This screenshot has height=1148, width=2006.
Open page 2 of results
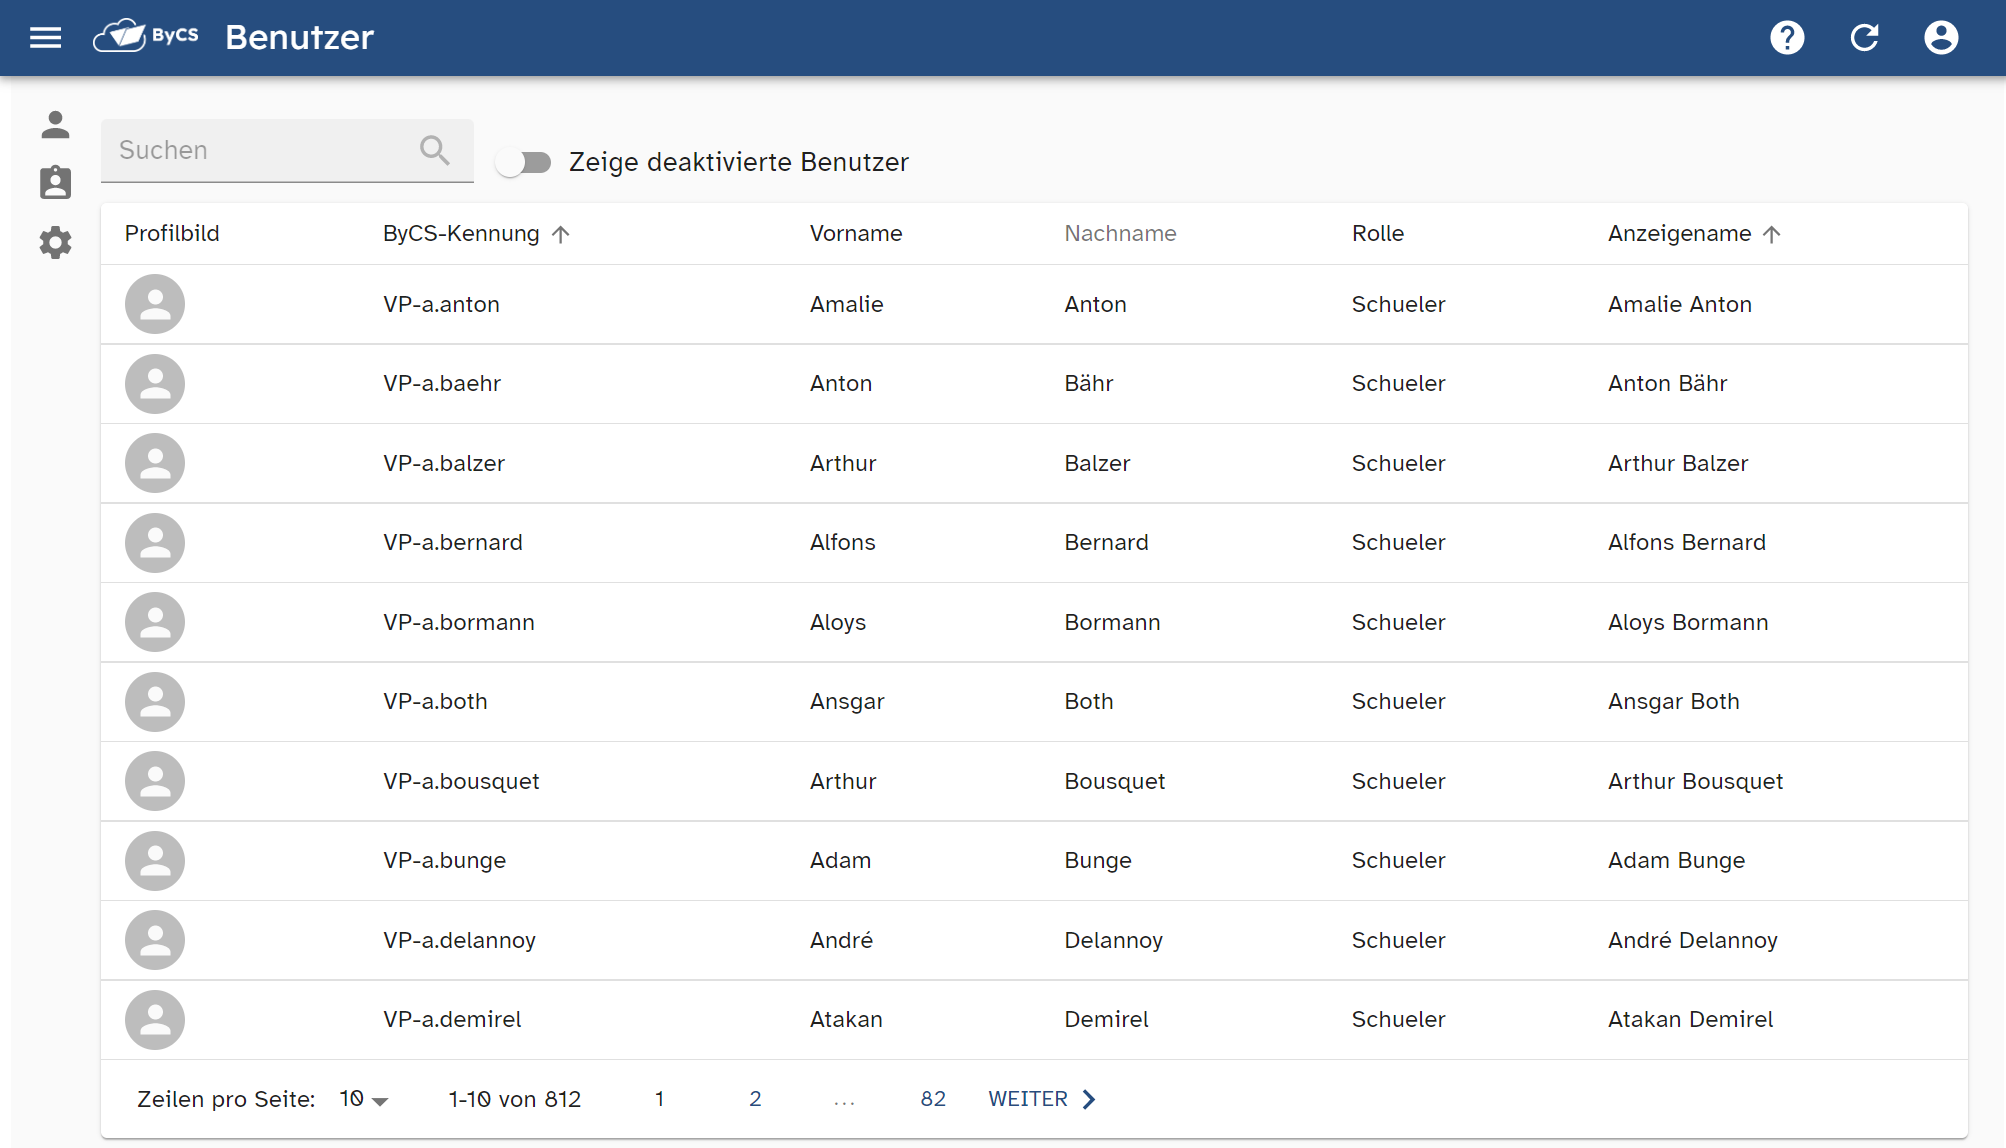[755, 1098]
